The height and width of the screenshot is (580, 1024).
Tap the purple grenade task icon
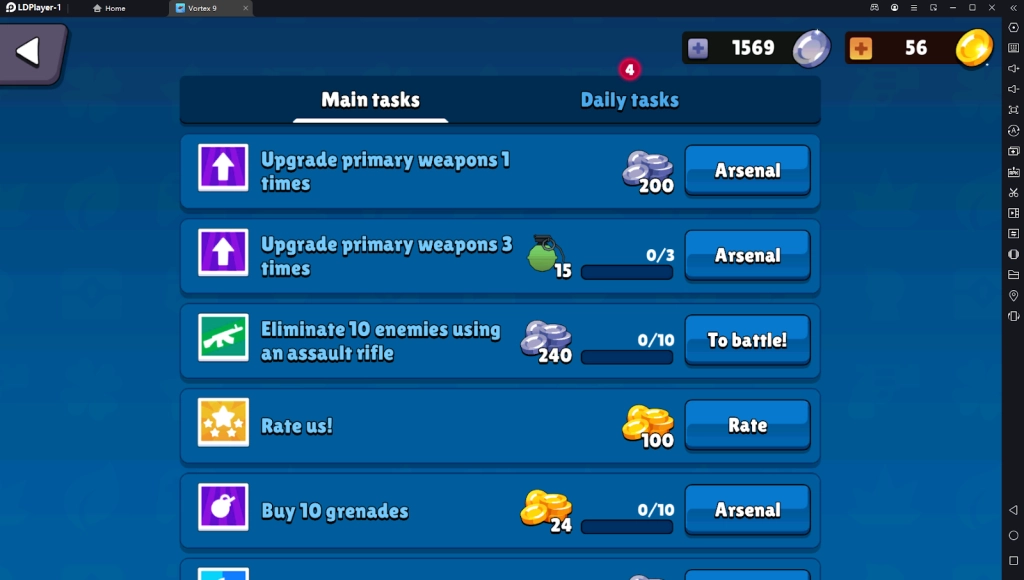[x=223, y=508]
